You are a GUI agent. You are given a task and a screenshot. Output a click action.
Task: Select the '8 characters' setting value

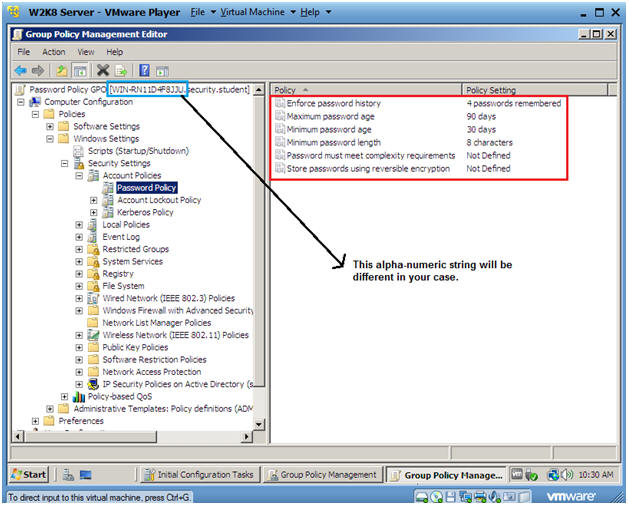click(x=489, y=143)
